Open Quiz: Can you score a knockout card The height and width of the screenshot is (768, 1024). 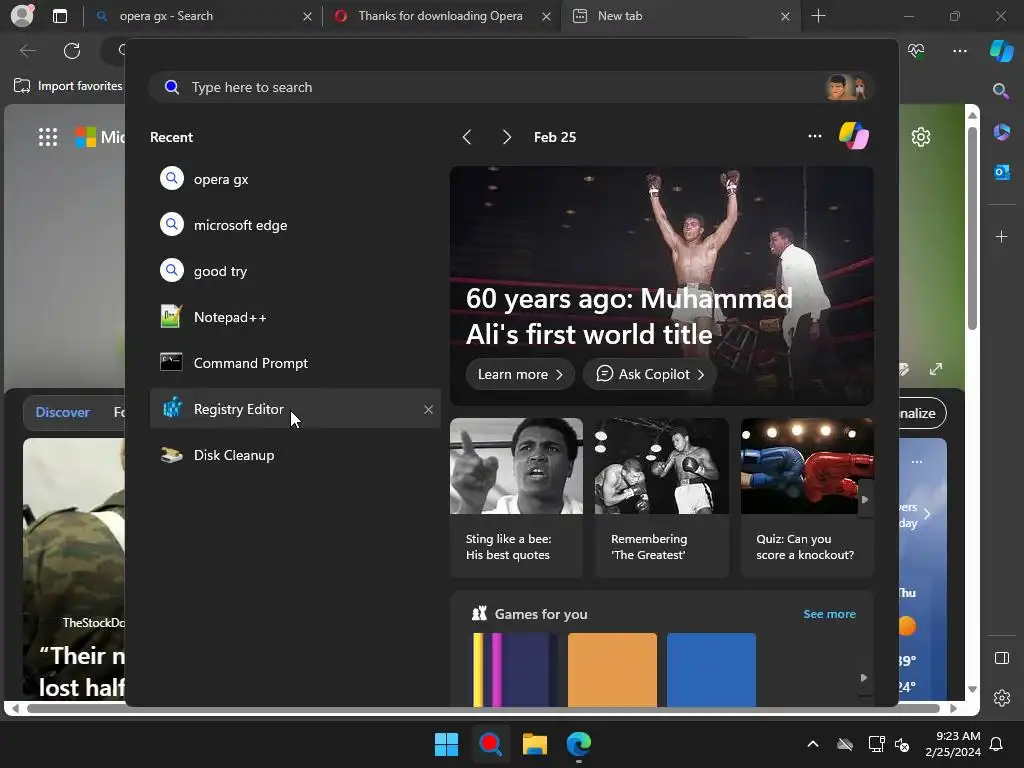click(x=807, y=497)
